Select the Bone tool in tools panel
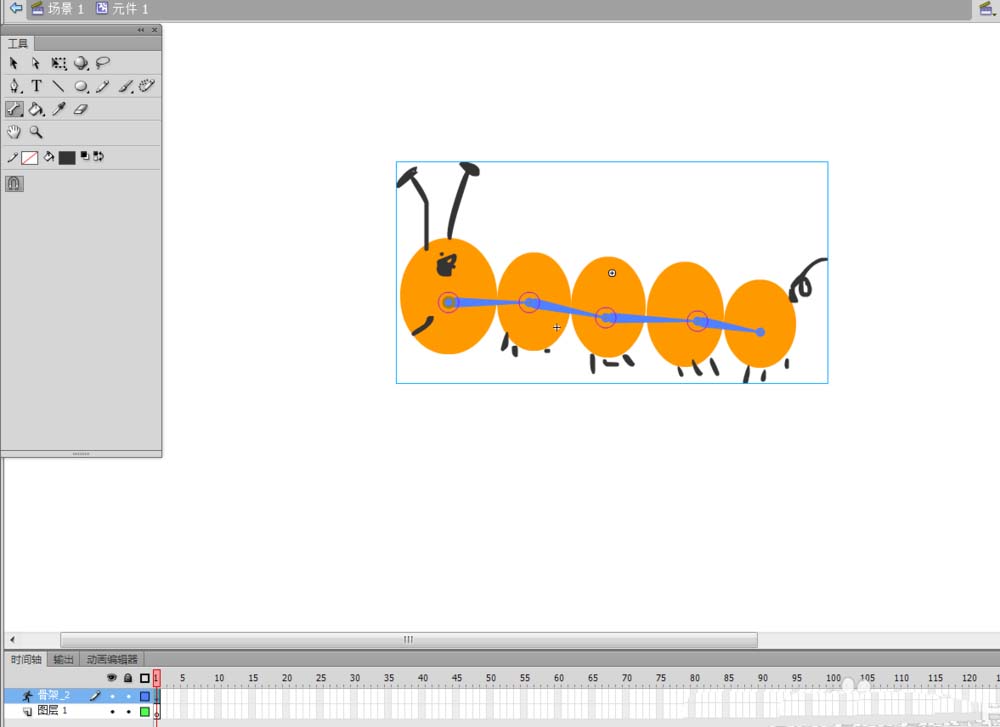 [x=14, y=109]
